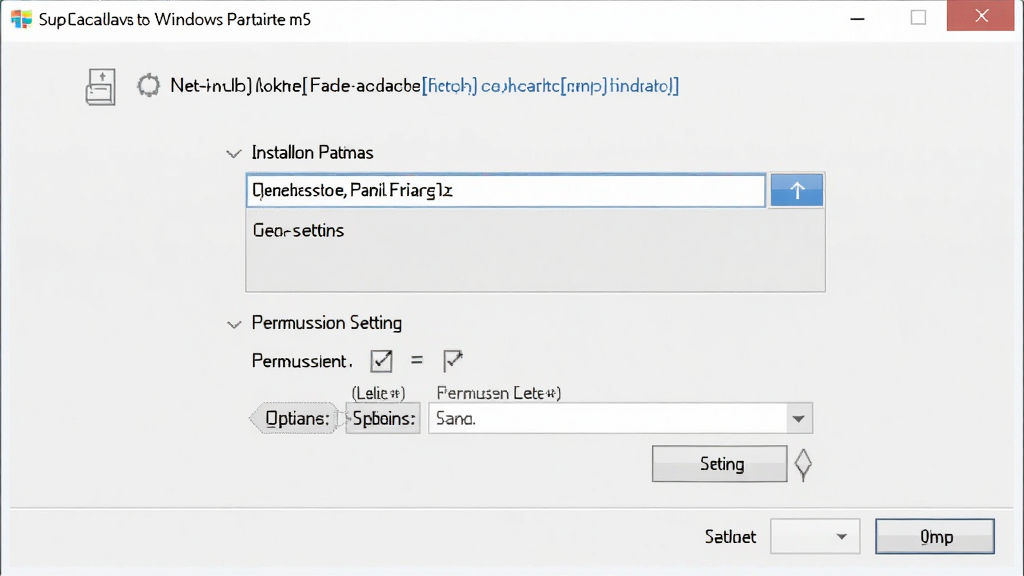Select the Spboins: tab
The height and width of the screenshot is (576, 1024).
383,419
